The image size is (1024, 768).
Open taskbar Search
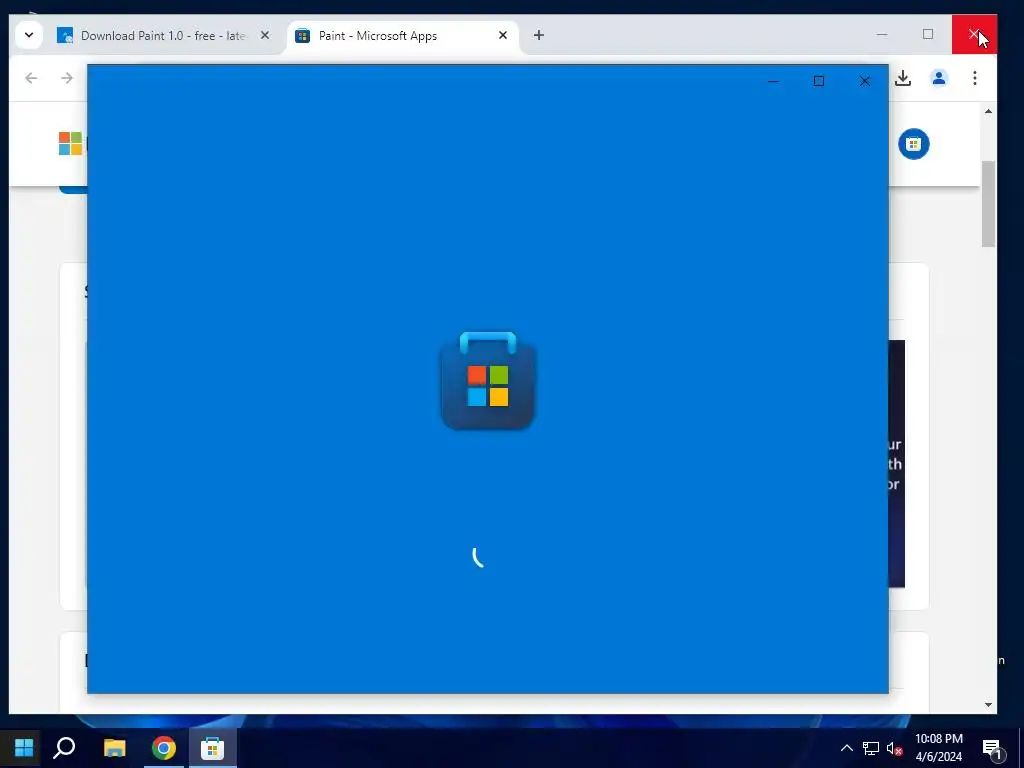click(x=64, y=747)
